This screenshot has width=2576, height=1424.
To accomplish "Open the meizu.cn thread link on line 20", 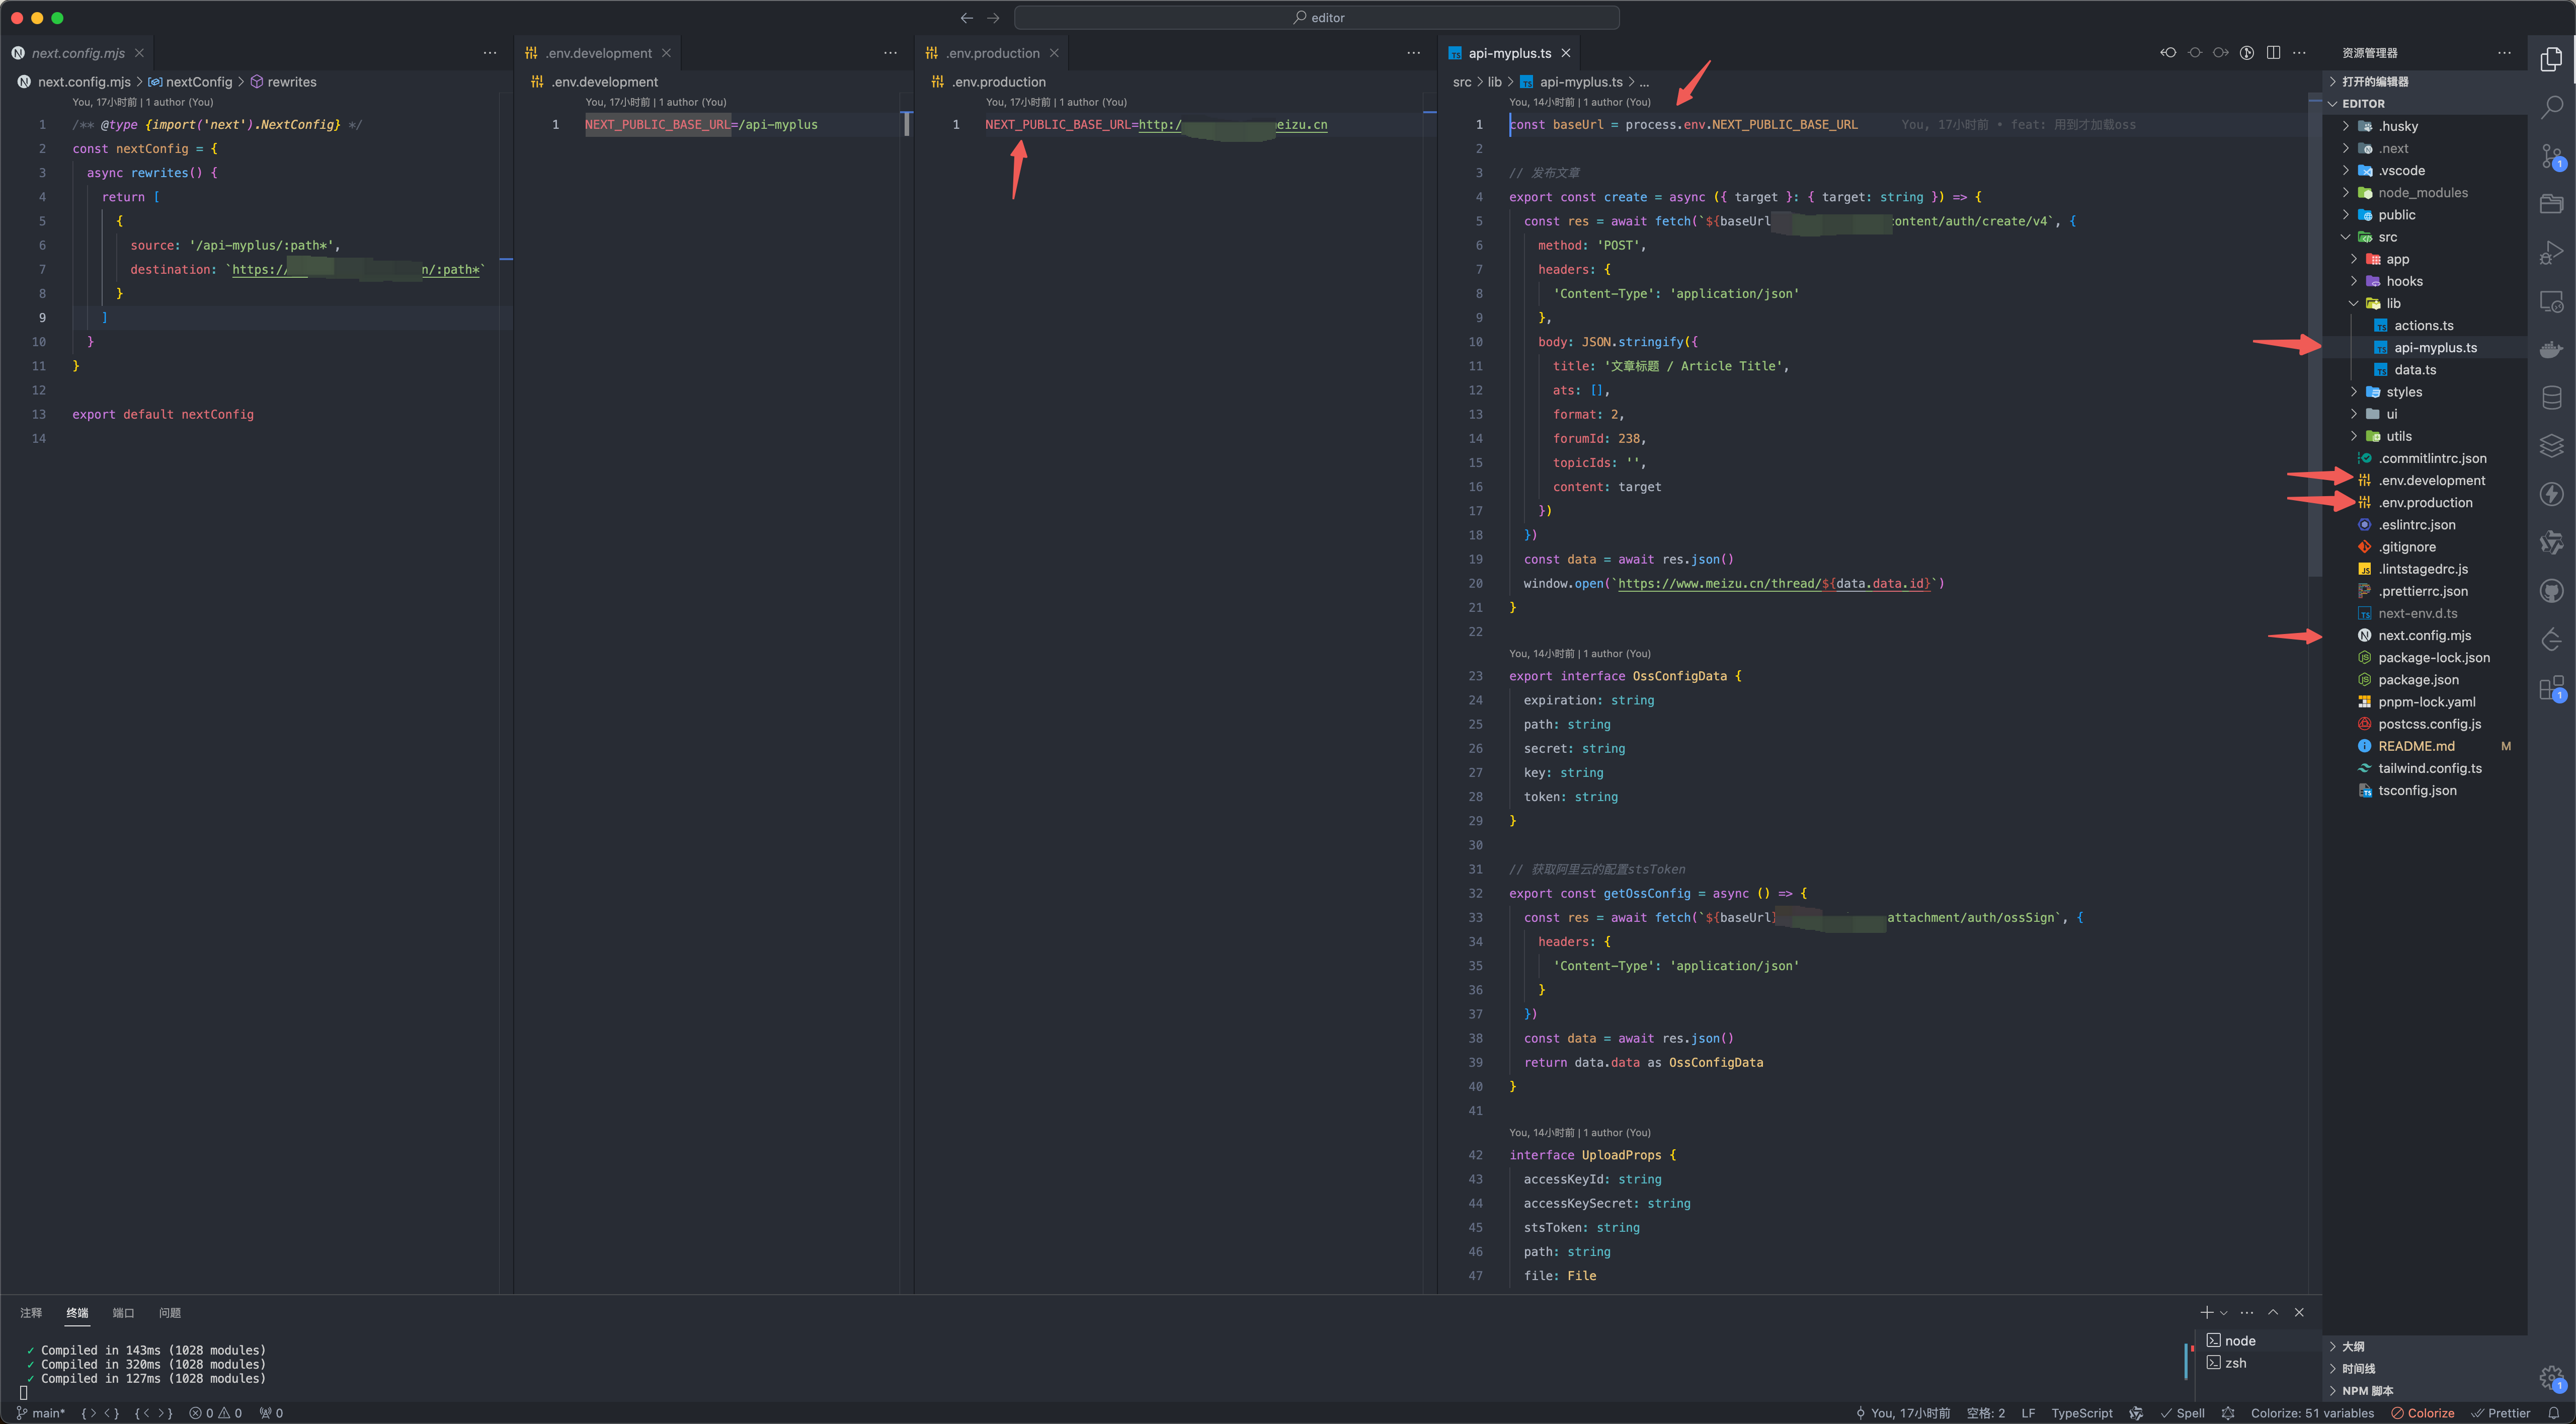I will click(1775, 583).
